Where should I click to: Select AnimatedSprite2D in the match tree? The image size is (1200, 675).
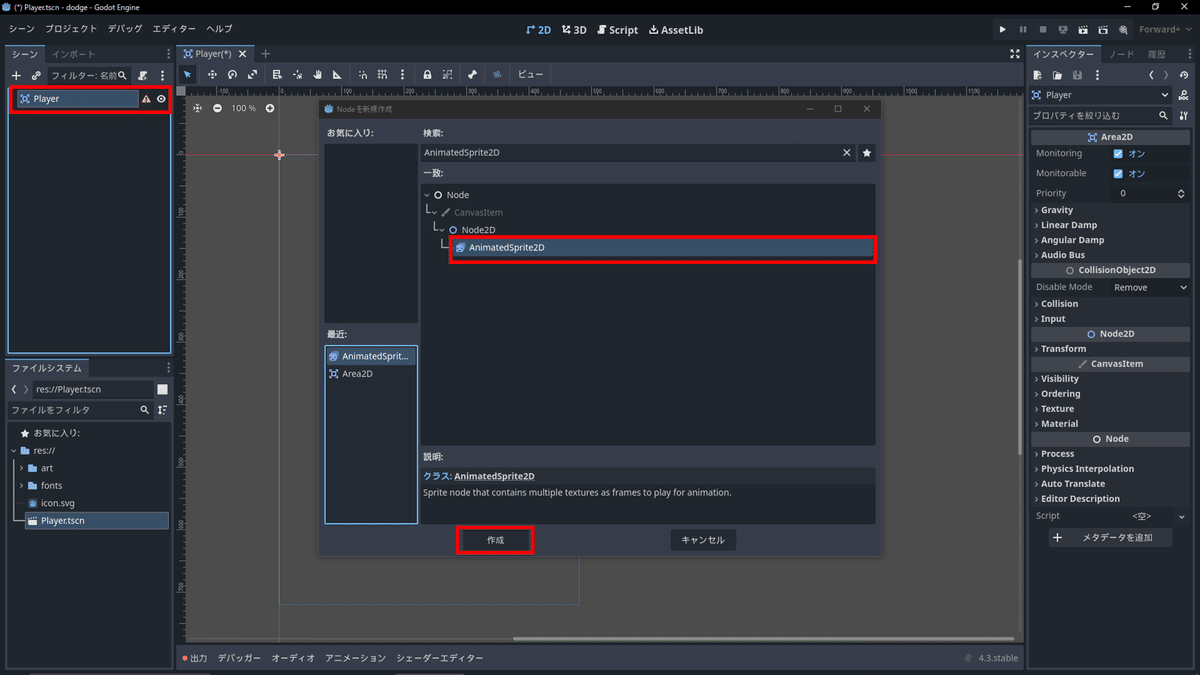pos(663,248)
